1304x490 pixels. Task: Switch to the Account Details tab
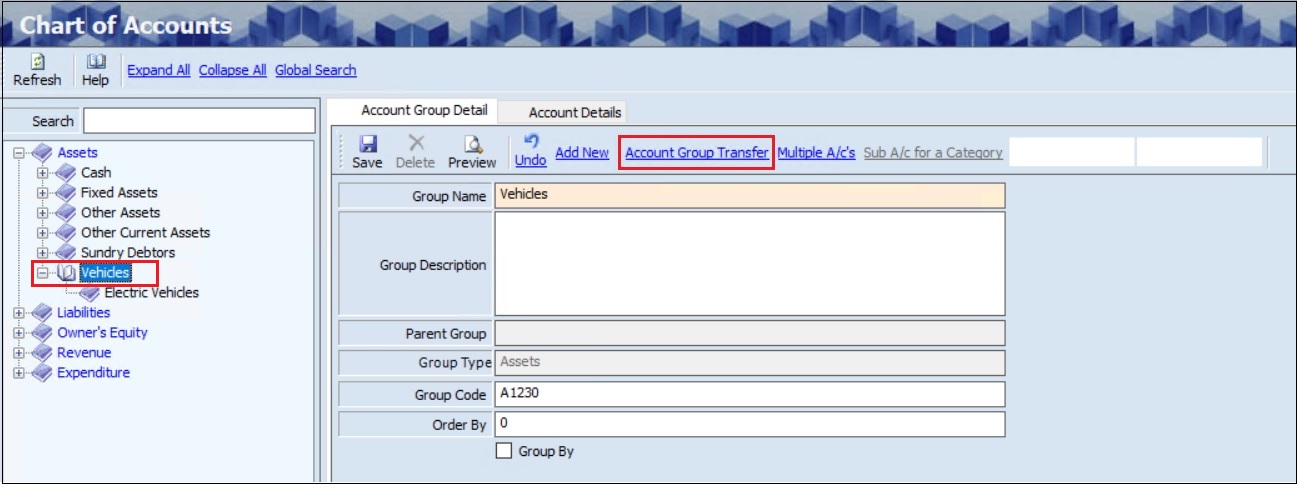574,112
